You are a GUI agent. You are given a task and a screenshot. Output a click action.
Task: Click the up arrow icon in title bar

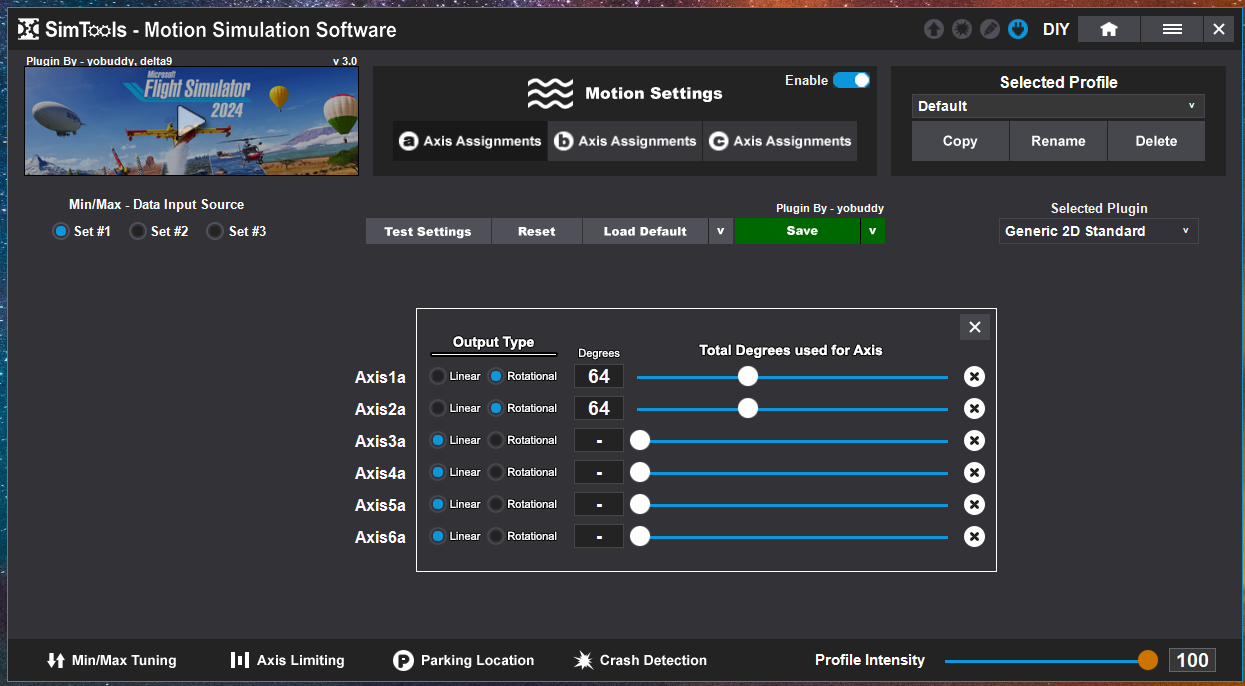pos(933,29)
